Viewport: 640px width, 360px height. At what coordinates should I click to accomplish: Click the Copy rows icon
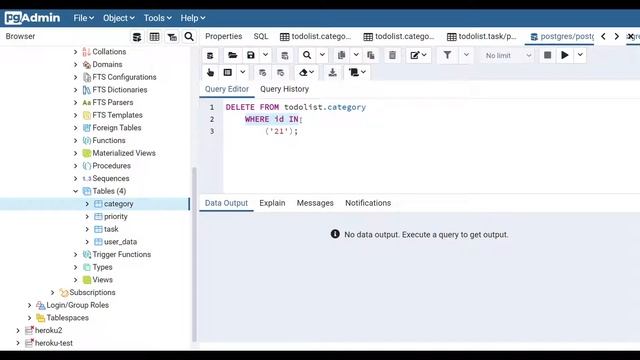click(x=341, y=55)
